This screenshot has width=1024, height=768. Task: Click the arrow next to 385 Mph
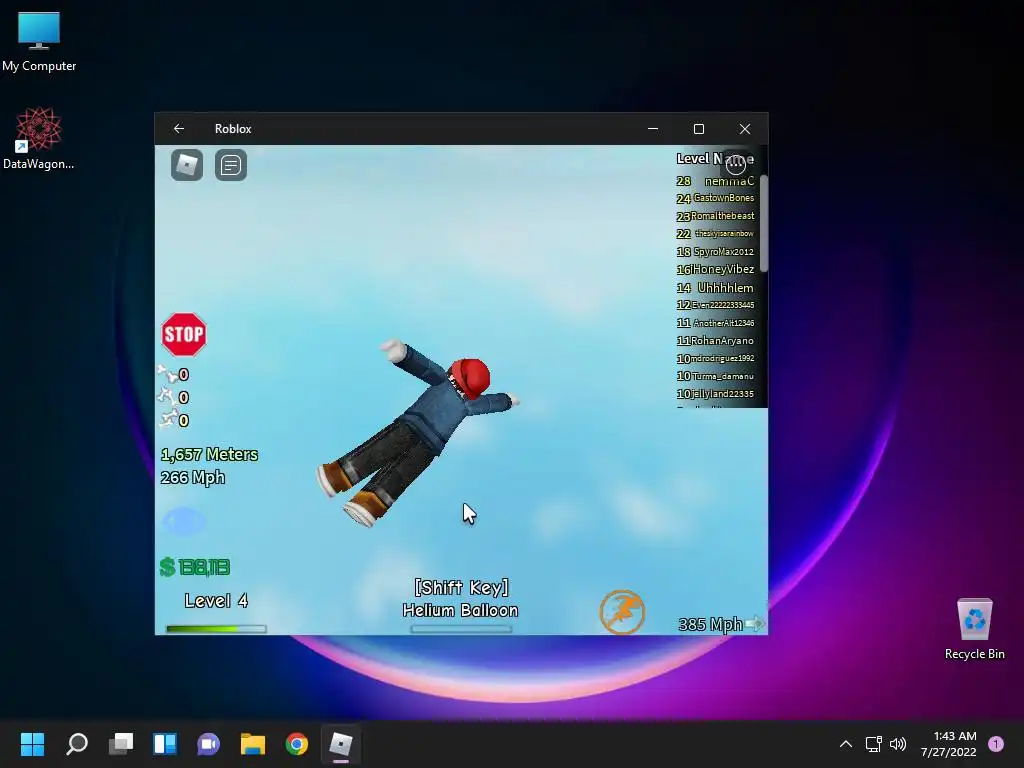[755, 623]
